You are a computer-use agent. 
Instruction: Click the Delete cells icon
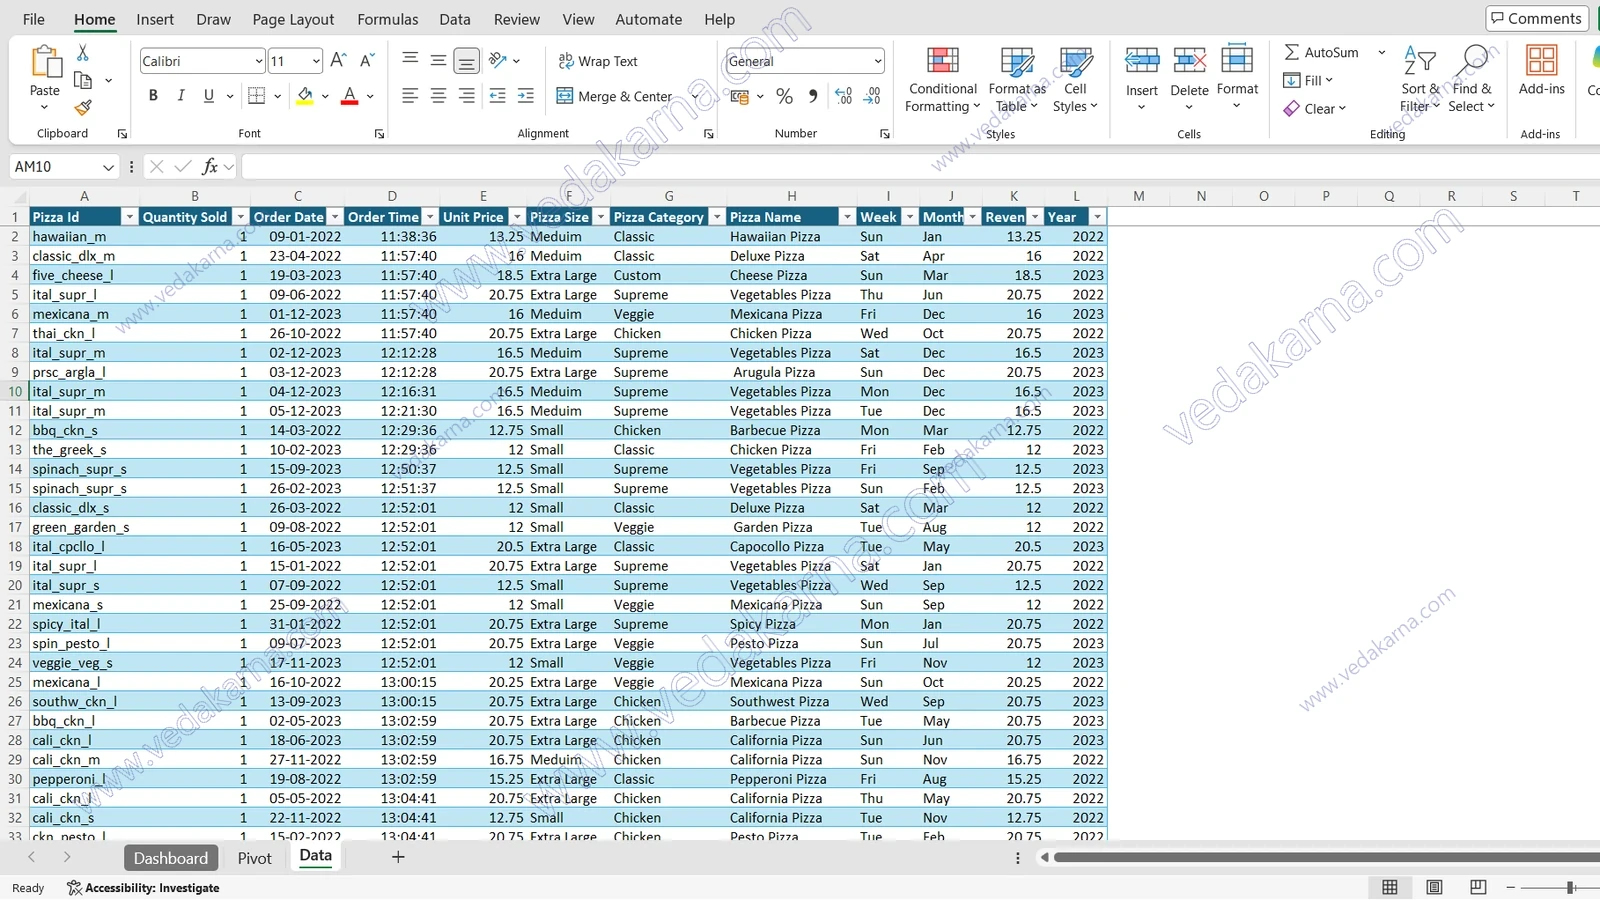point(1189,61)
